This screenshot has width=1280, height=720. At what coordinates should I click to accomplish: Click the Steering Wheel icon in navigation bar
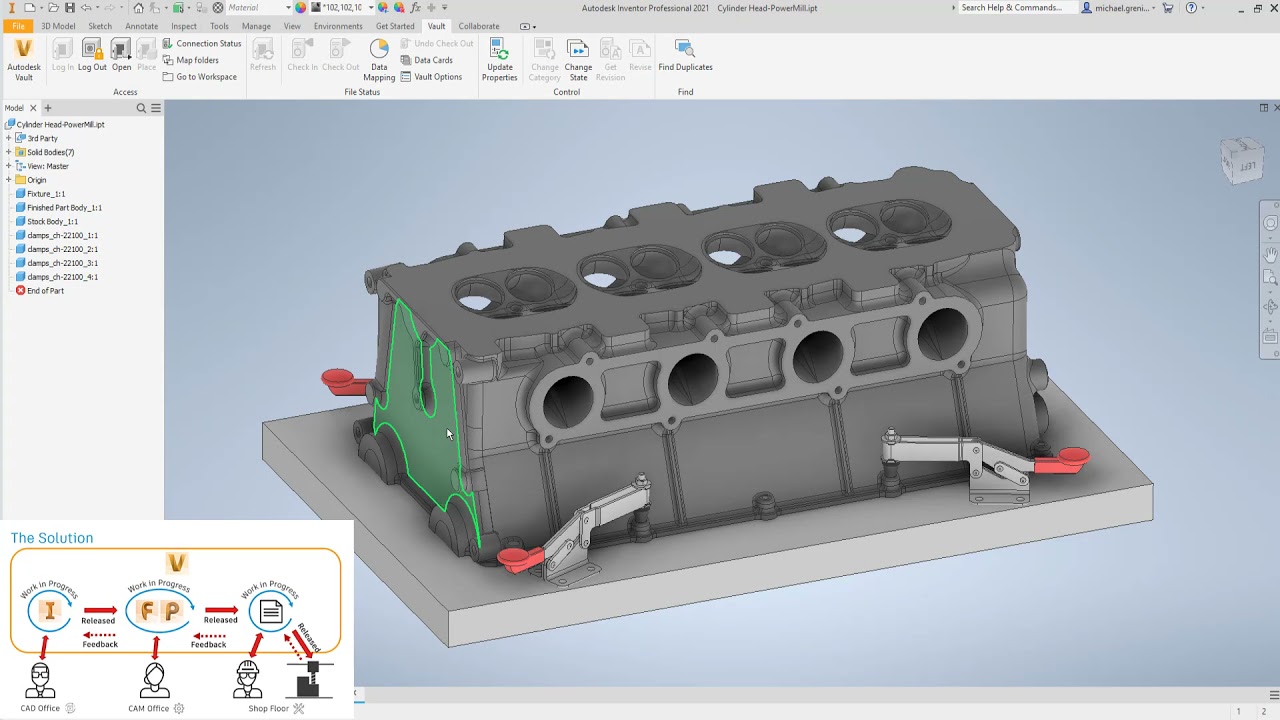1270,223
